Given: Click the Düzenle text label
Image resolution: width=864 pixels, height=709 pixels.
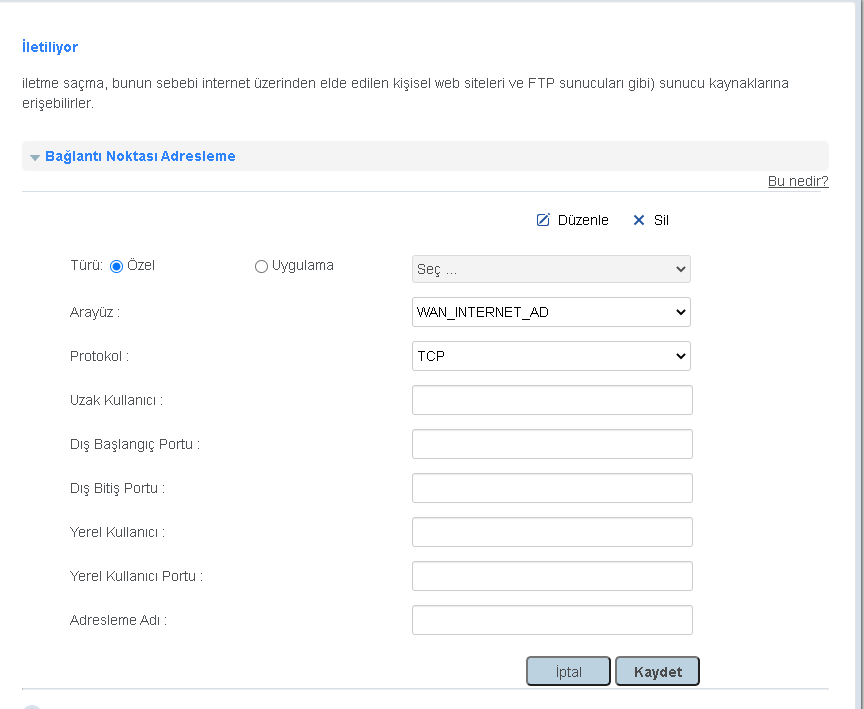Looking at the screenshot, I should pyautogui.click(x=583, y=220).
